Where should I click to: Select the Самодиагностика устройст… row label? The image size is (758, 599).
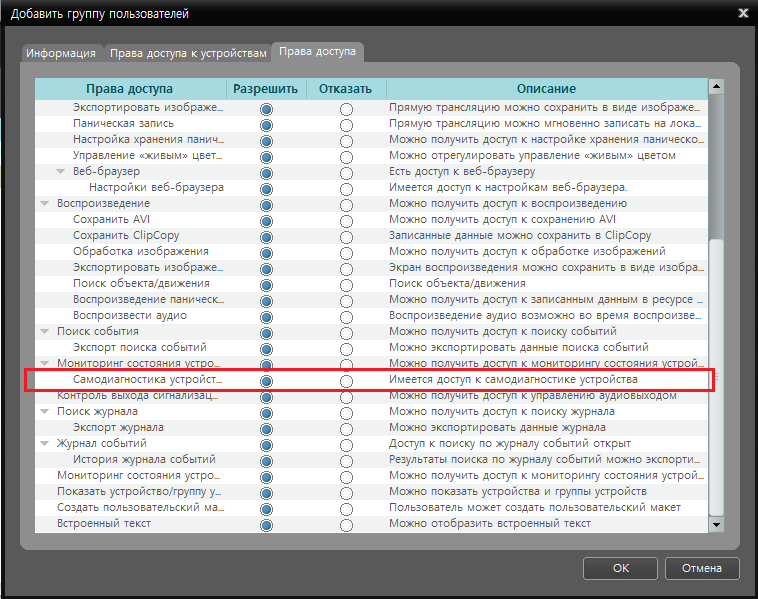147,380
